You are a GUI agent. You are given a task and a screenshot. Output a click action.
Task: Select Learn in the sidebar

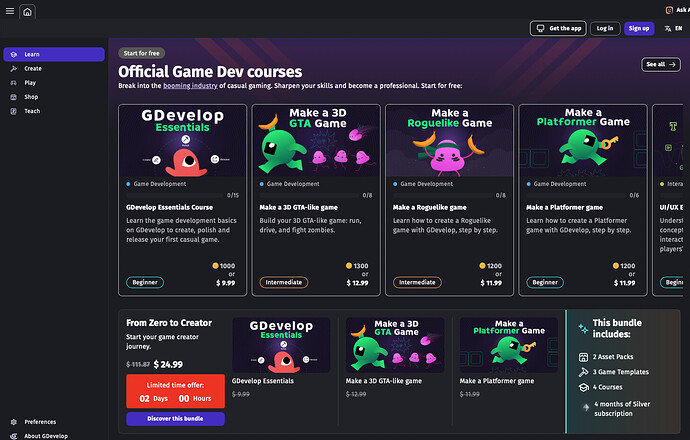click(x=54, y=54)
